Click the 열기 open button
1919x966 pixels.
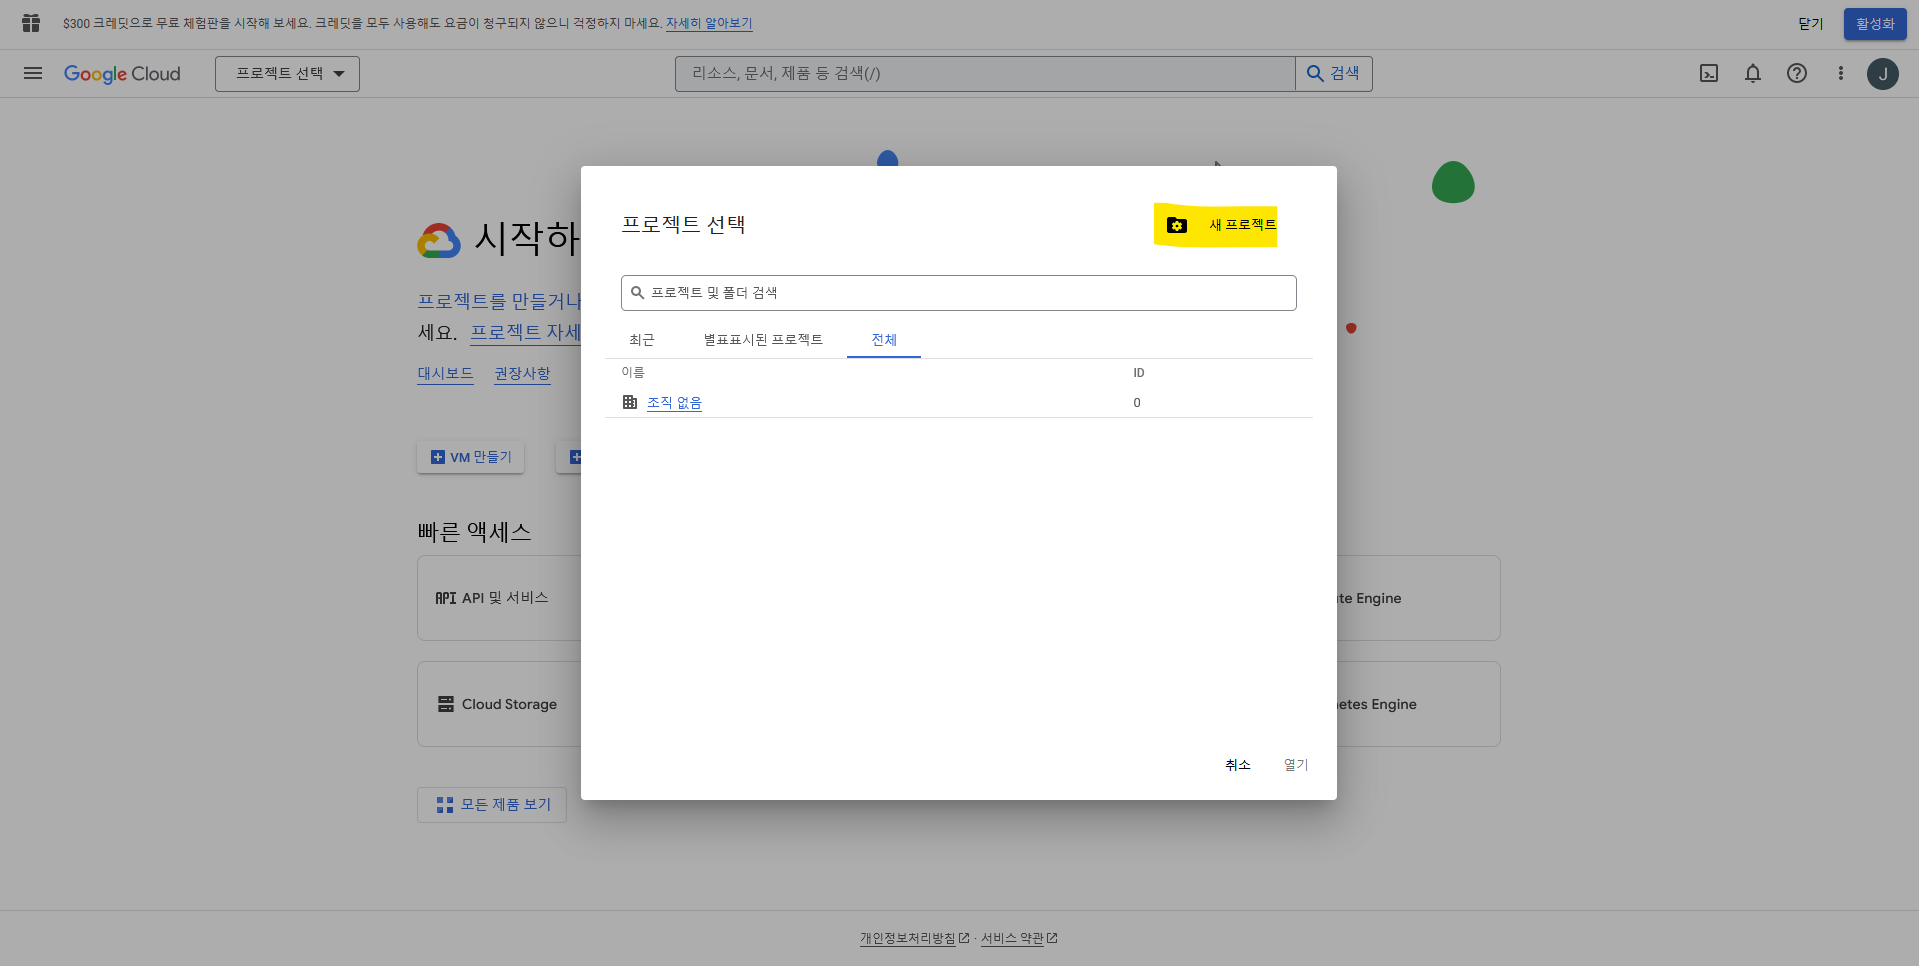pos(1296,765)
